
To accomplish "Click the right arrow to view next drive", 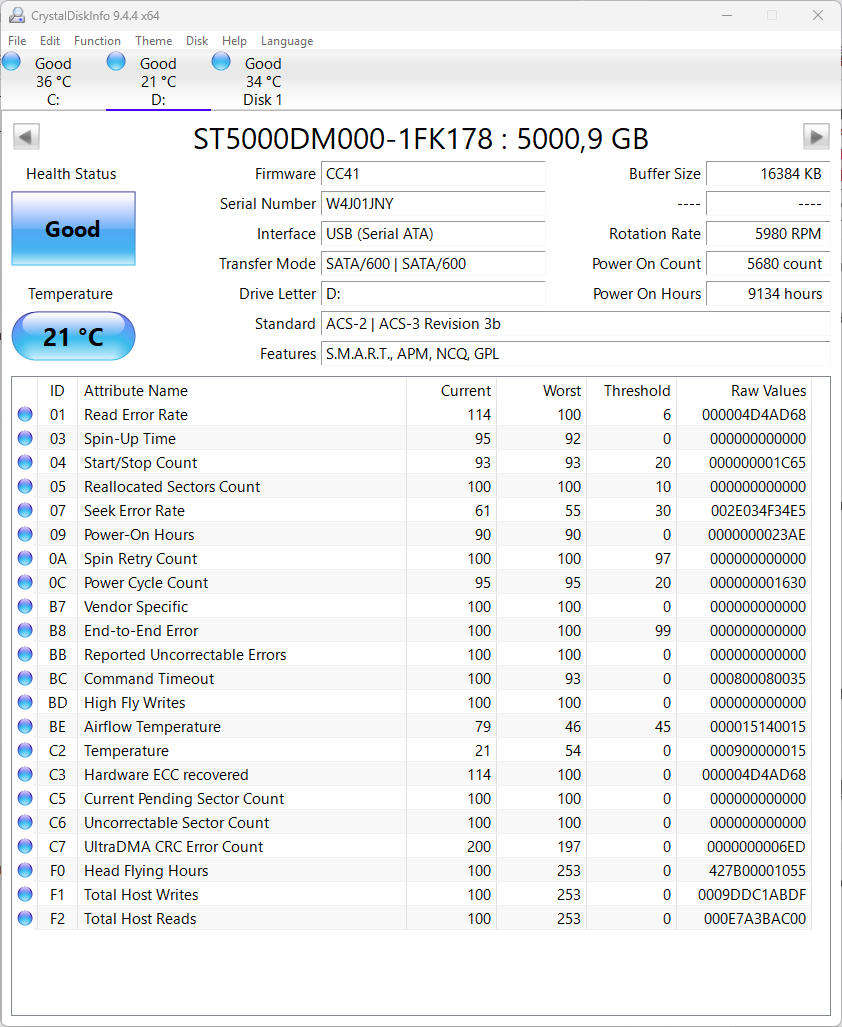I will click(816, 137).
